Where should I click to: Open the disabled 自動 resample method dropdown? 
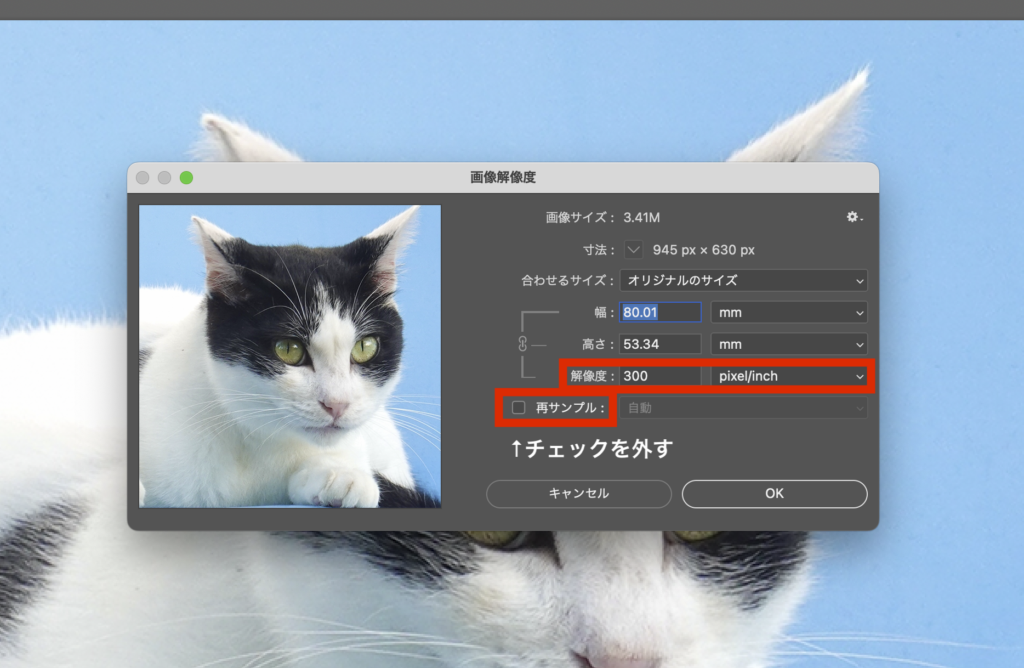(743, 408)
